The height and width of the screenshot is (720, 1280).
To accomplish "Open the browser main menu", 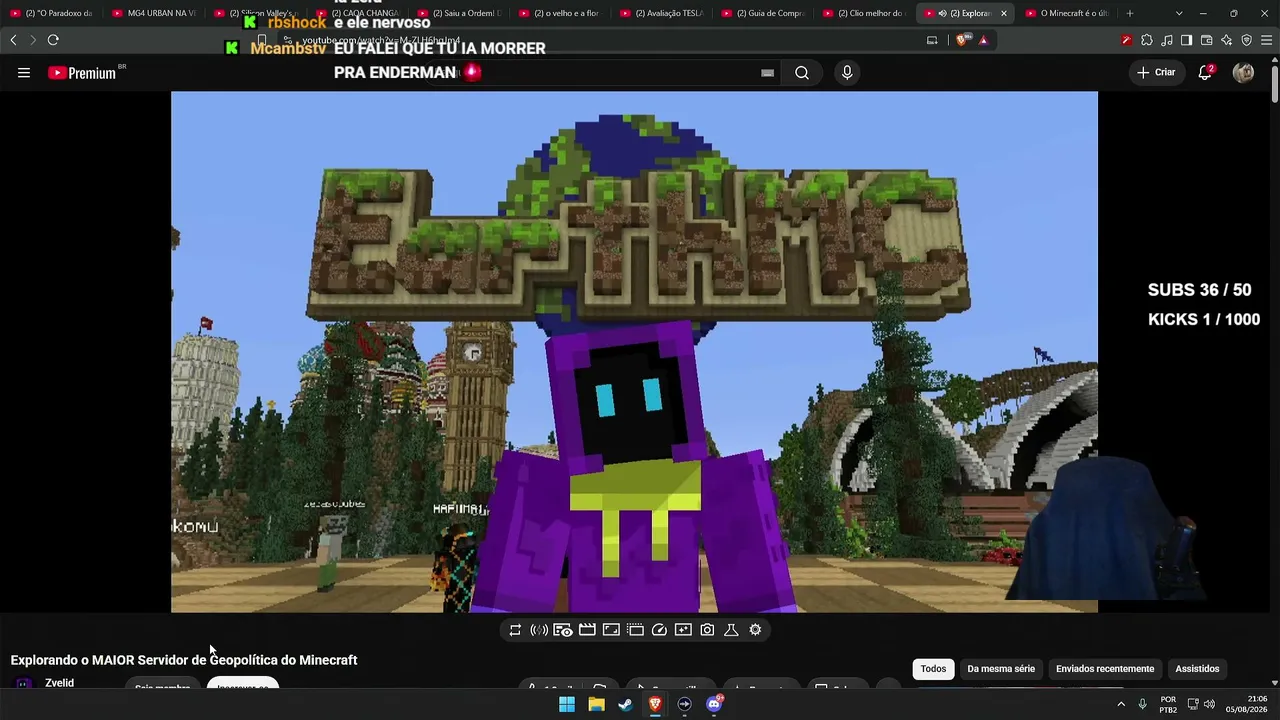I will [x=1266, y=40].
